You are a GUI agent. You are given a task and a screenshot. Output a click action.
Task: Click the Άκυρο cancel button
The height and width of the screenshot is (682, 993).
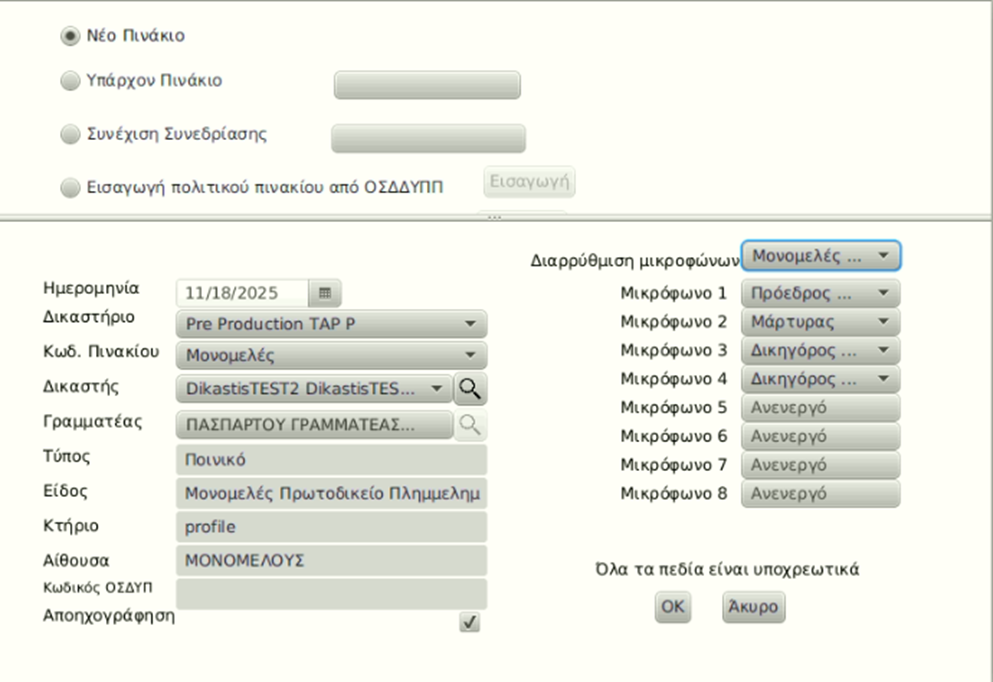coord(753,607)
